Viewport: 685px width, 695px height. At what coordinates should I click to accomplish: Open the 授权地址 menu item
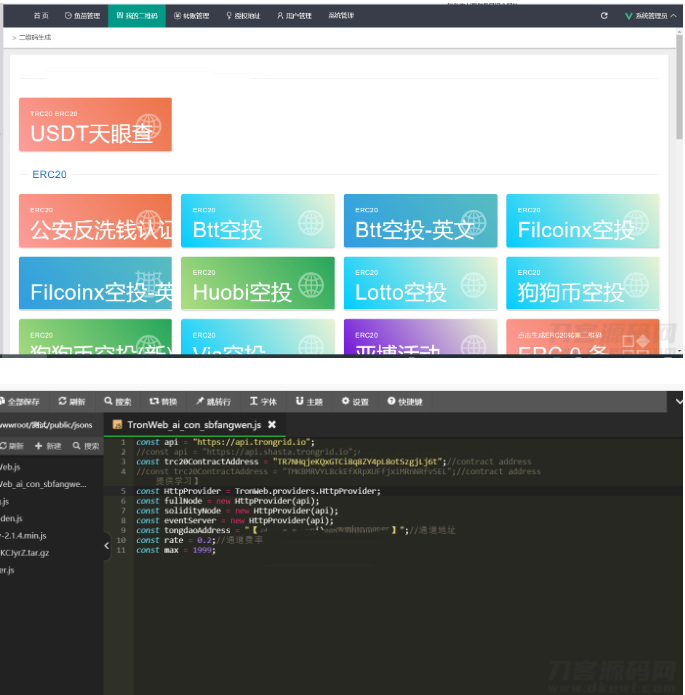coord(243,16)
